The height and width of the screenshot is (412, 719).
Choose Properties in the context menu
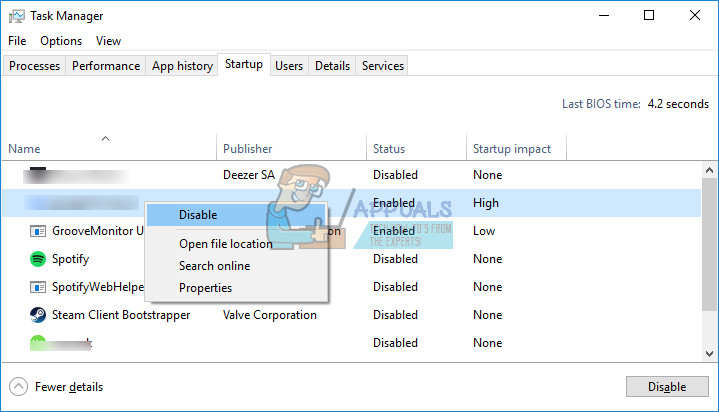tap(236, 288)
